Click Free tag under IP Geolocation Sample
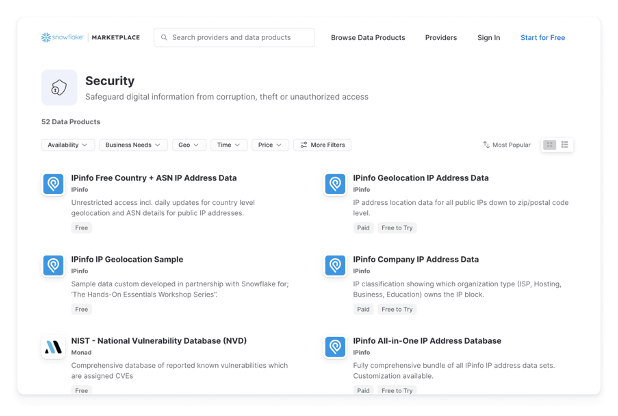618x416 pixels. tap(82, 310)
